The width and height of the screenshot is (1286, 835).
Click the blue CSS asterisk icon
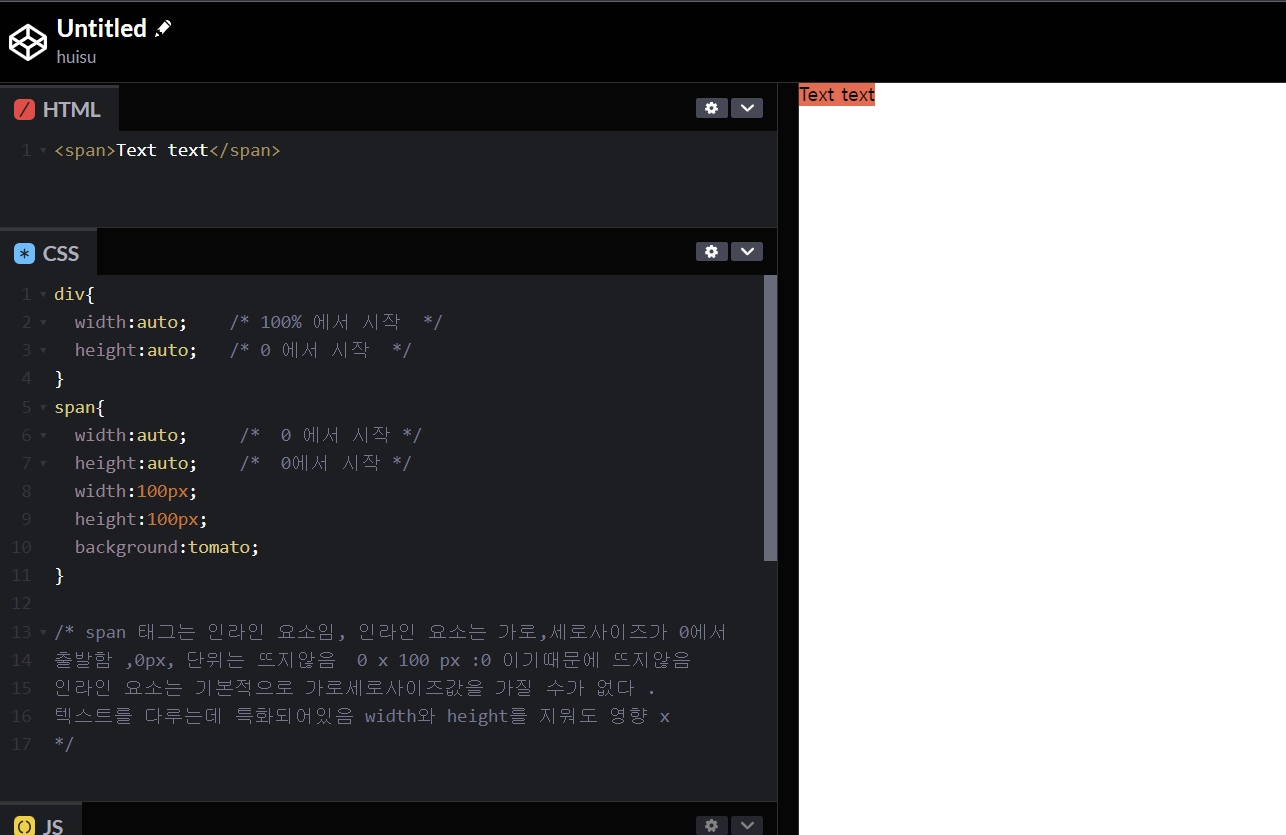coord(25,253)
